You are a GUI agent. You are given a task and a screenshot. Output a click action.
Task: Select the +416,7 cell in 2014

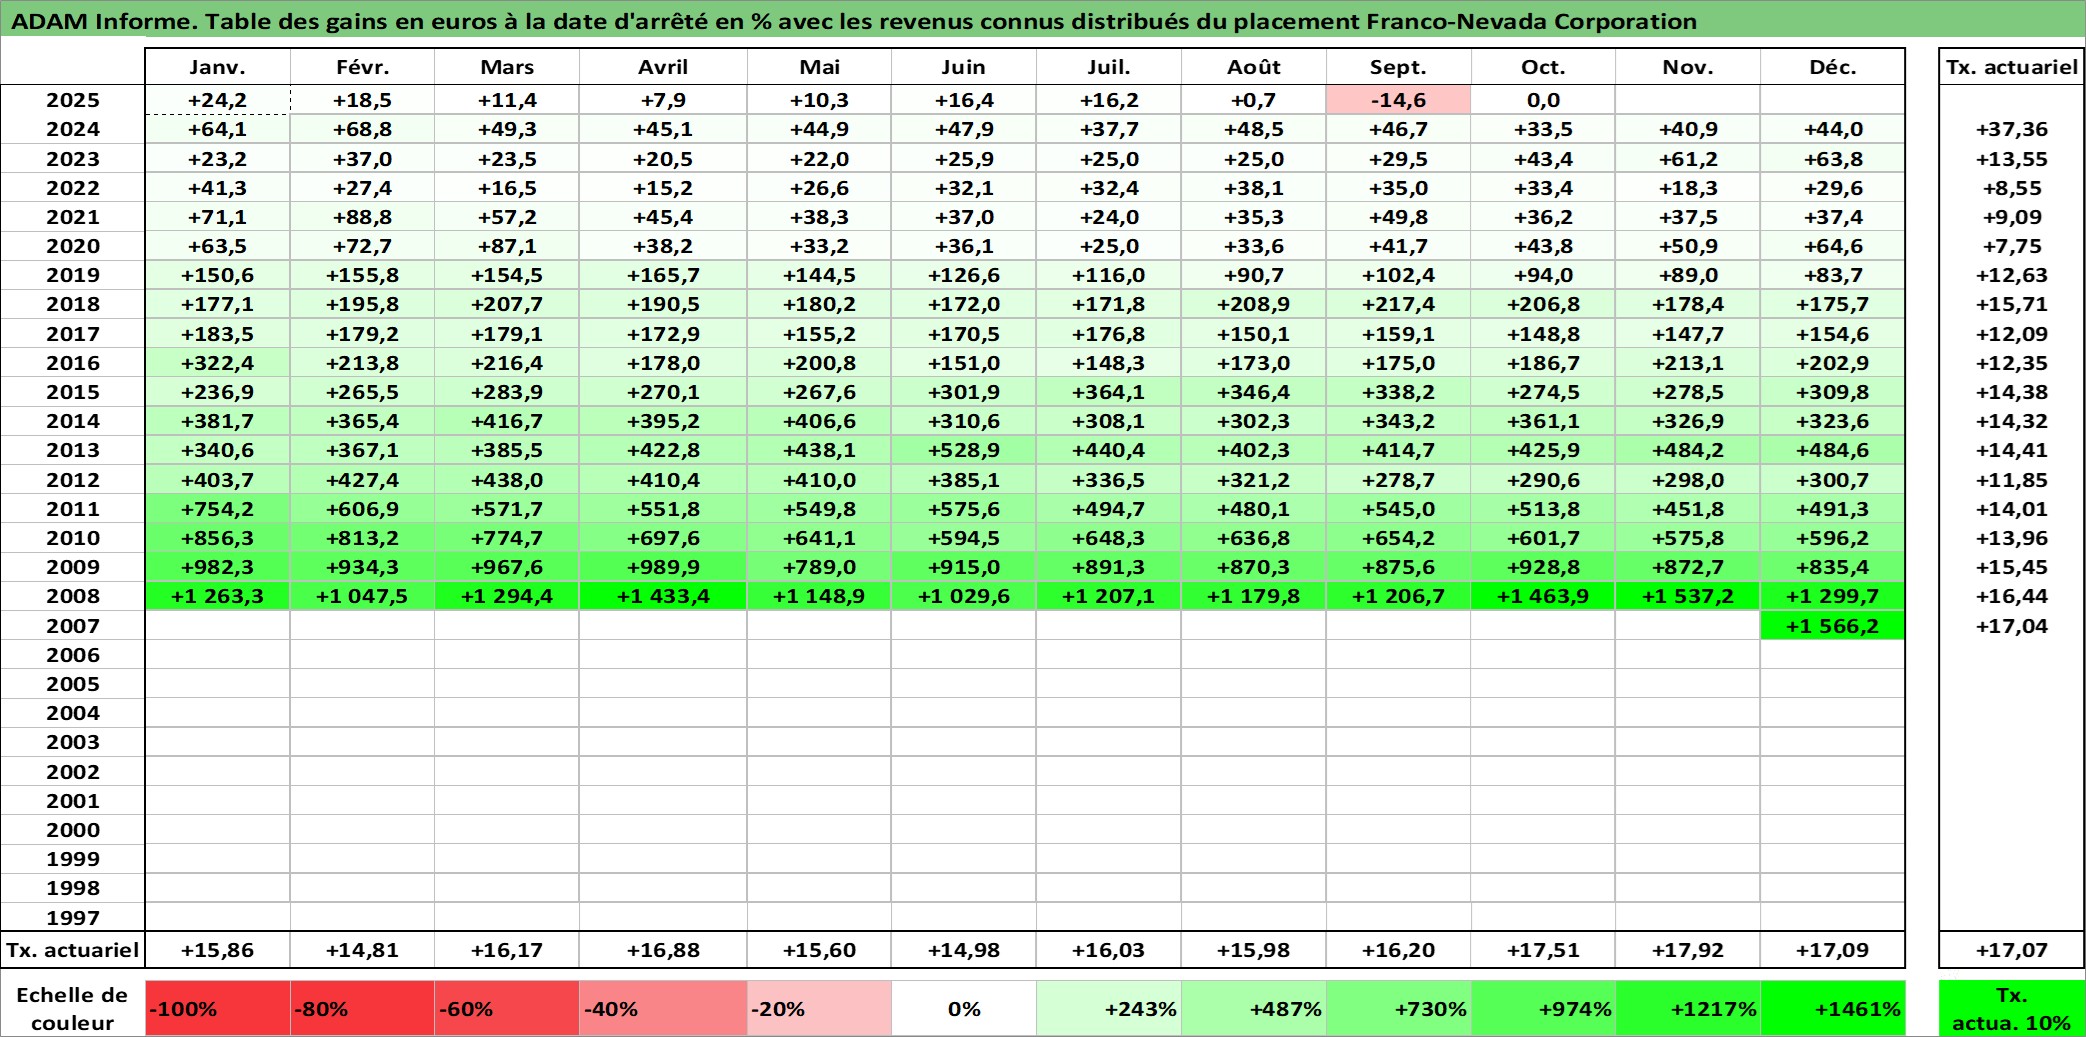point(507,421)
